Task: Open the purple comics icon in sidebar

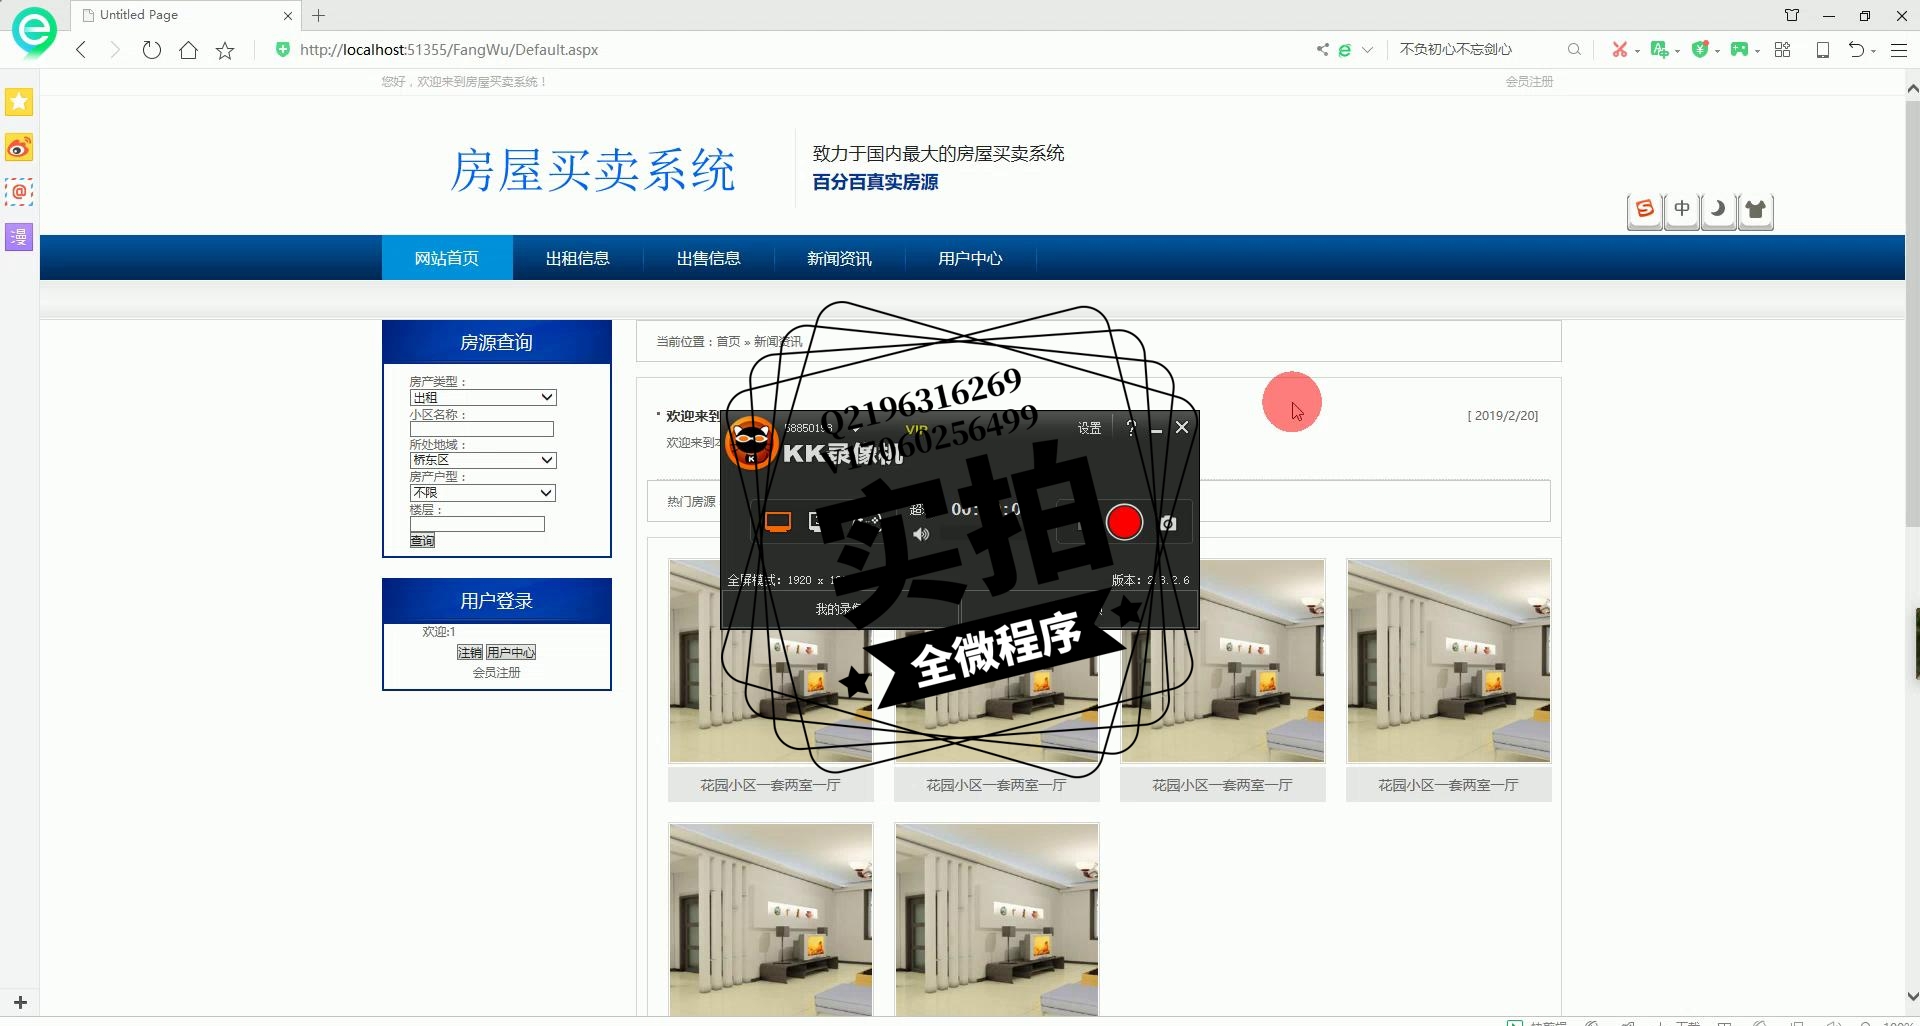Action: tap(19, 237)
